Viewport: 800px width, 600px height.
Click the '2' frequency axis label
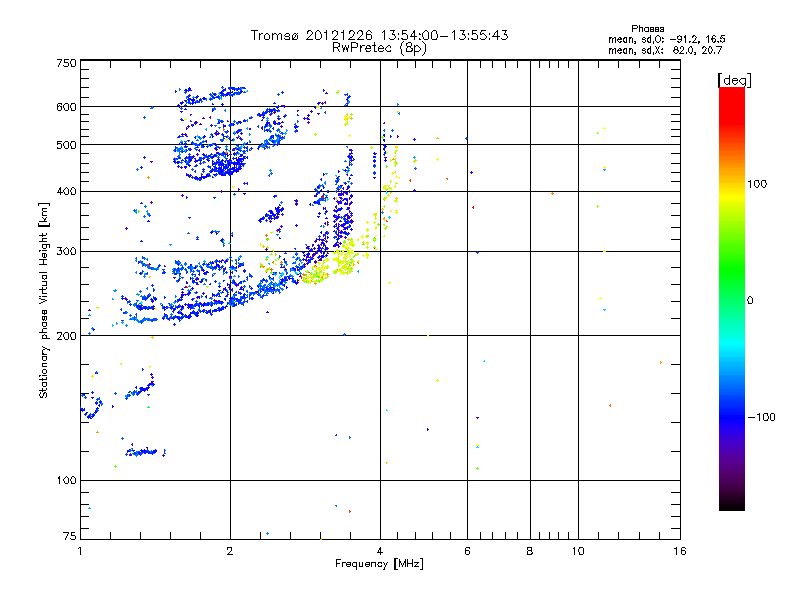coord(230,551)
